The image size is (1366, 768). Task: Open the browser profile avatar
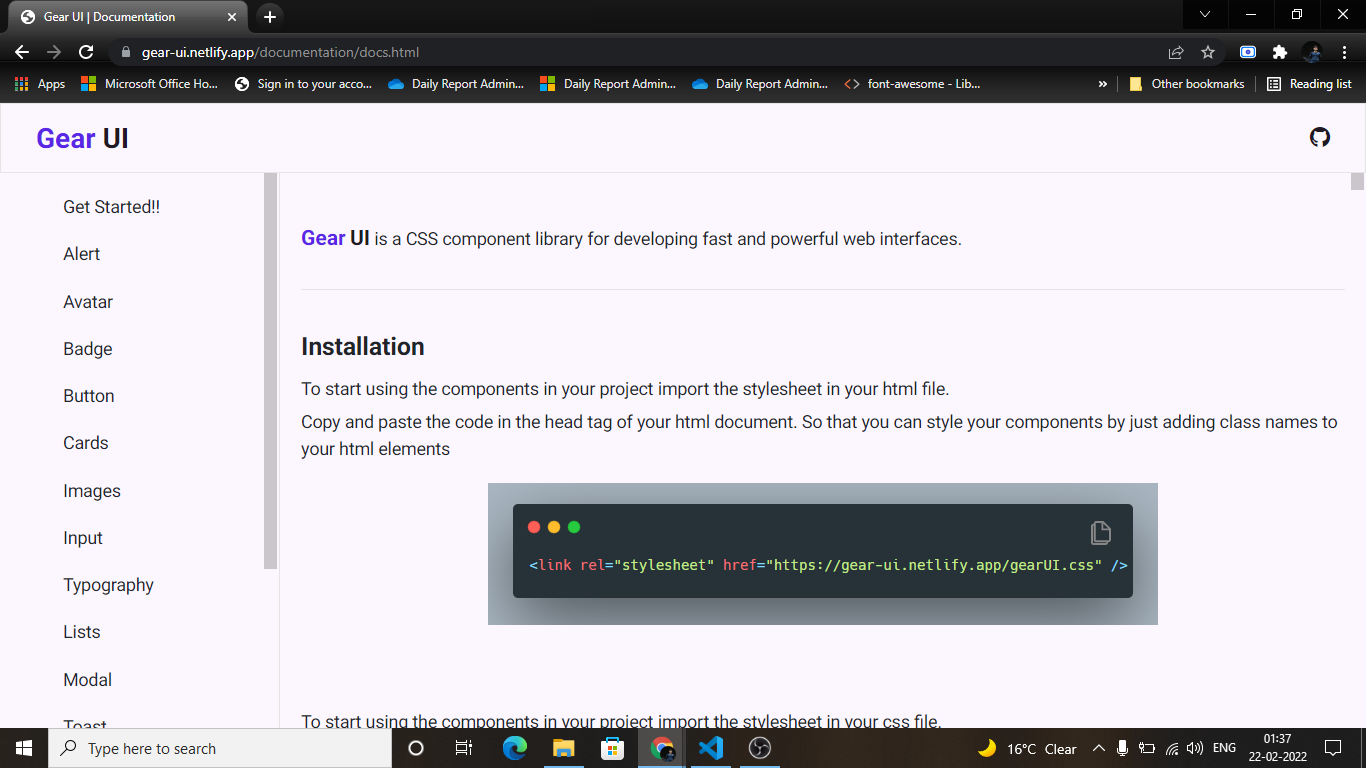1312,52
